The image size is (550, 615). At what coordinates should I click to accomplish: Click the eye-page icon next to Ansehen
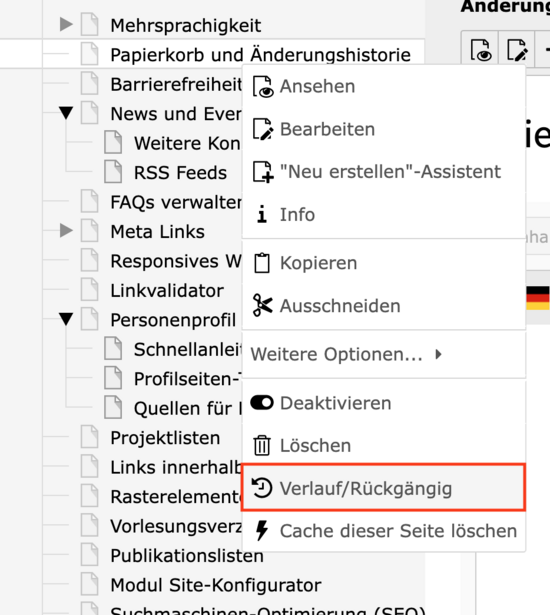point(262,86)
